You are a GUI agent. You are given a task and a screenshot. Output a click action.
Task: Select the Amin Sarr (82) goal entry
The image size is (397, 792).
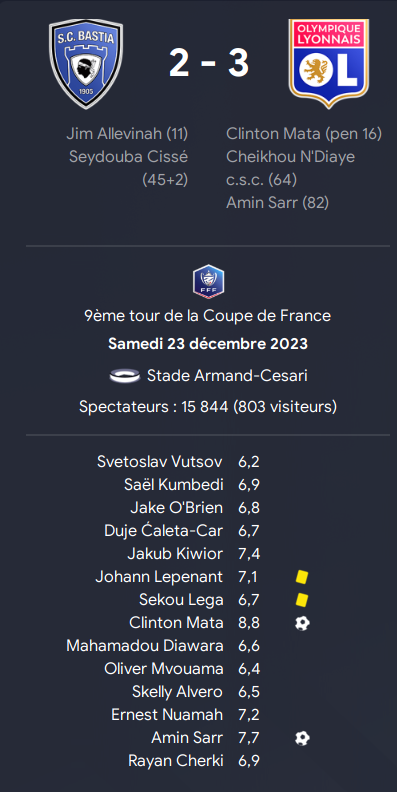(278, 203)
